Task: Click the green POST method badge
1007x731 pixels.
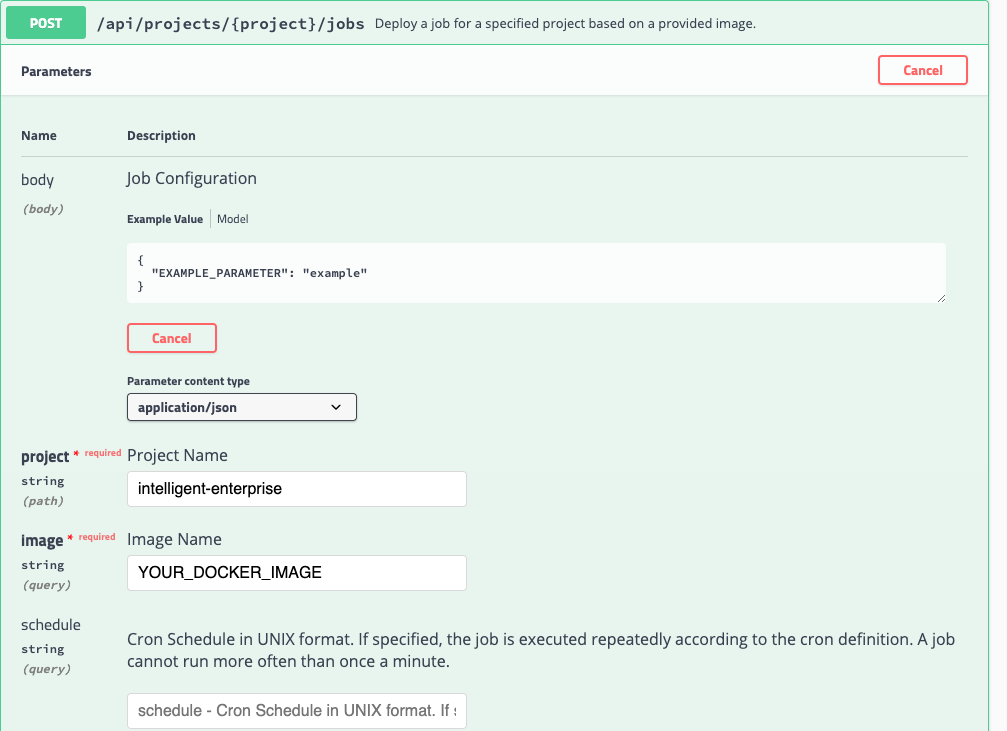Action: (46, 23)
